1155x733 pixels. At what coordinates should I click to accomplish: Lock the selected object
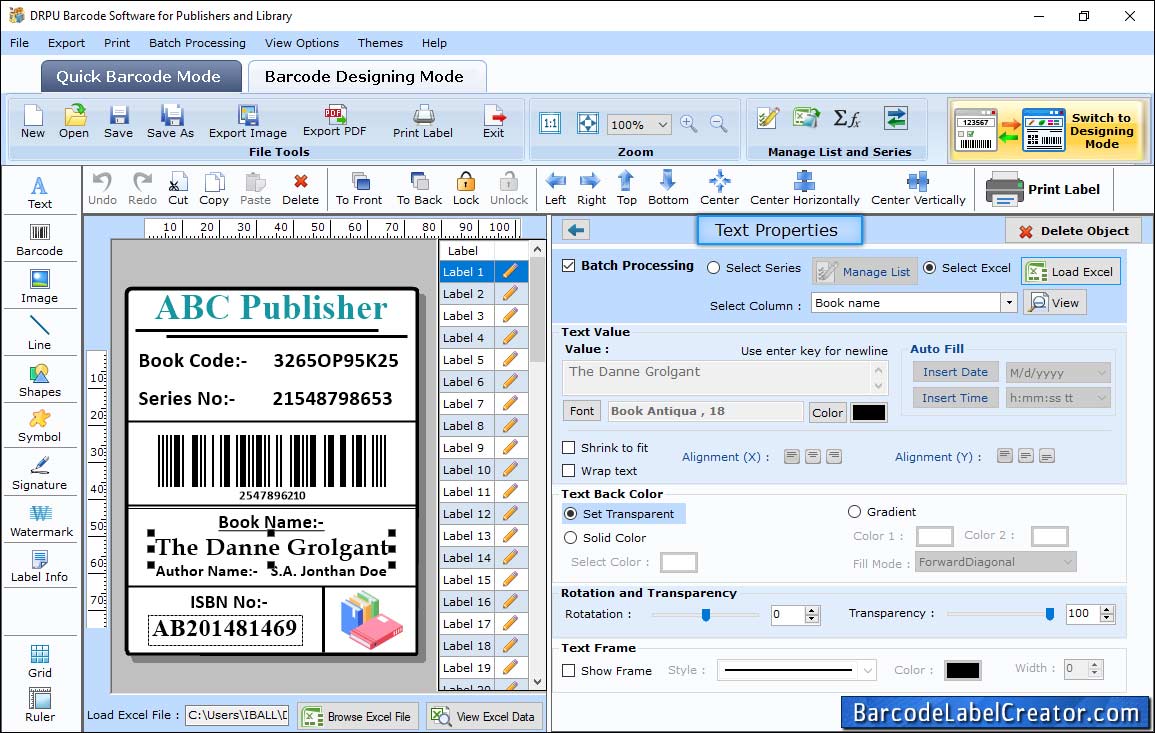[x=466, y=189]
